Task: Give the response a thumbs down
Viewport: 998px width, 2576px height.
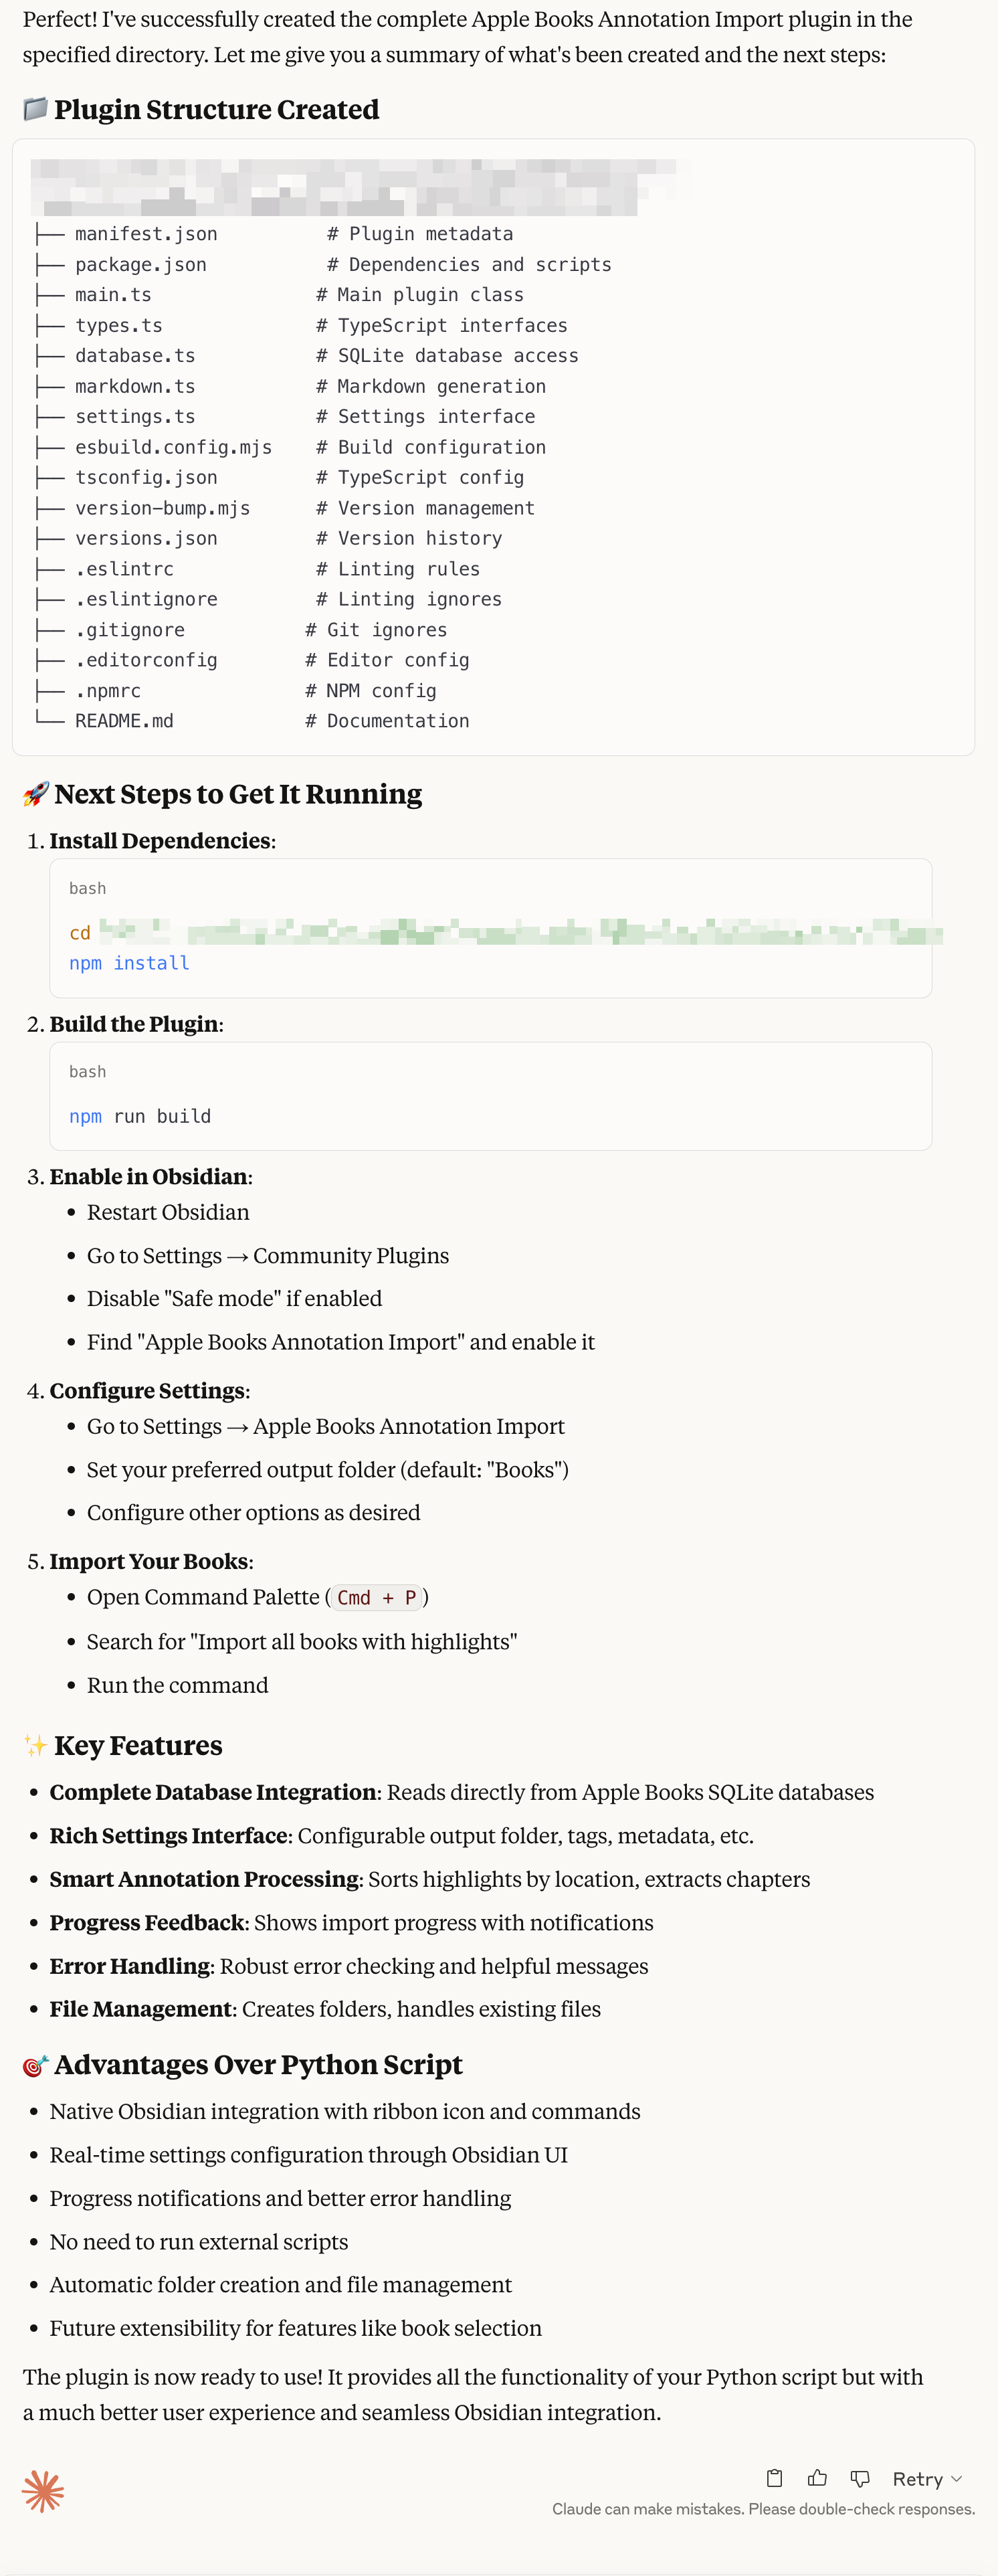Action: (x=860, y=2477)
